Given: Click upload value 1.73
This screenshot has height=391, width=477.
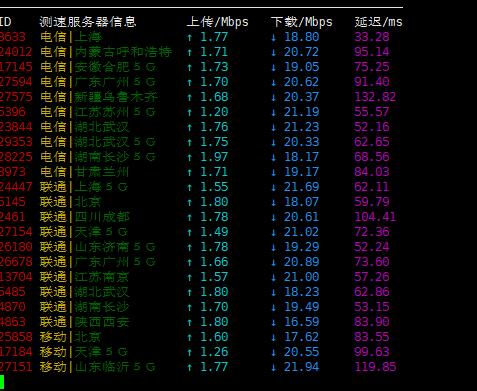Looking at the screenshot, I should coord(214,67).
